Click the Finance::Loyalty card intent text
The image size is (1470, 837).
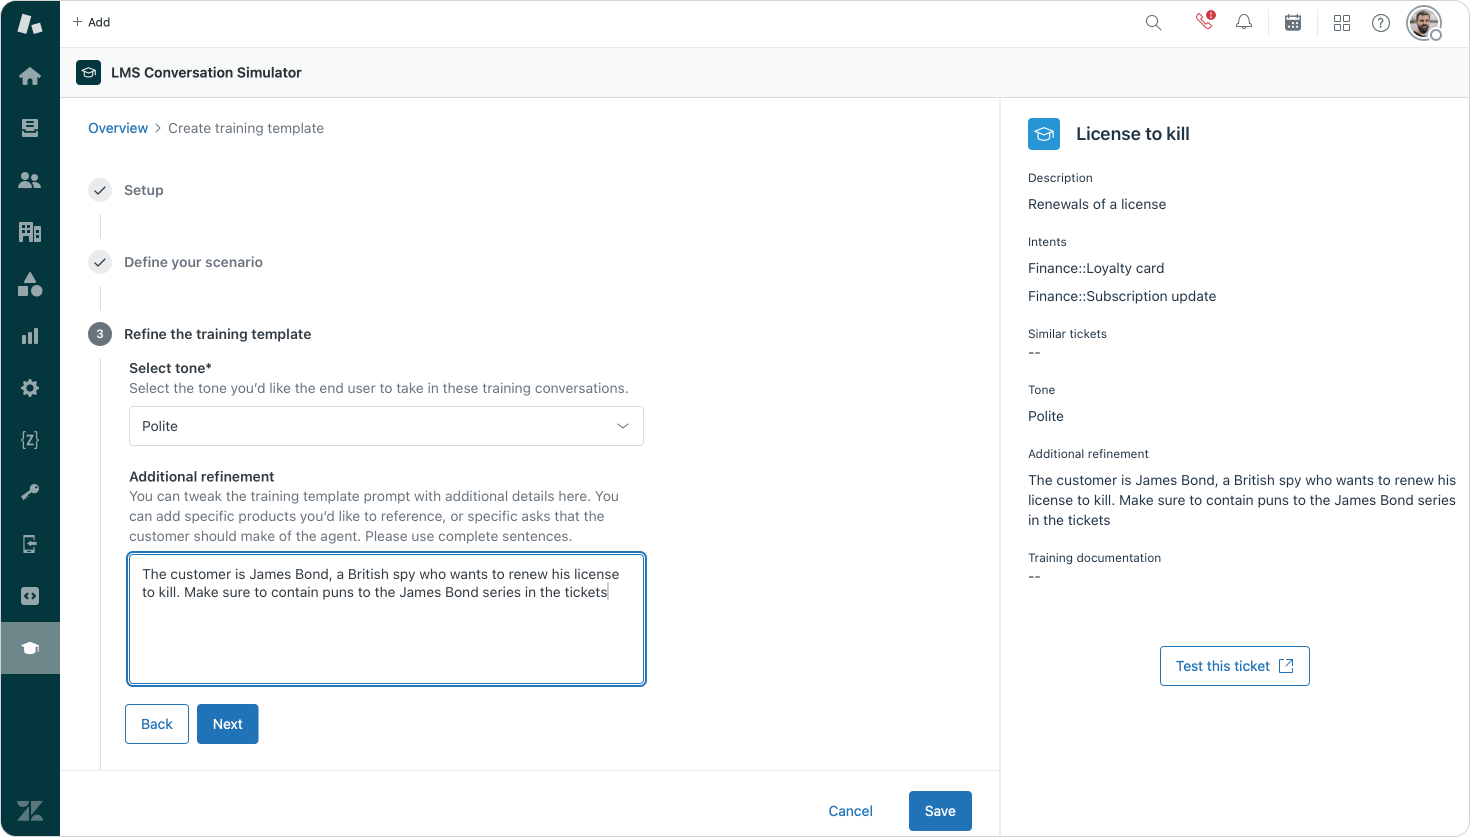[x=1096, y=268]
